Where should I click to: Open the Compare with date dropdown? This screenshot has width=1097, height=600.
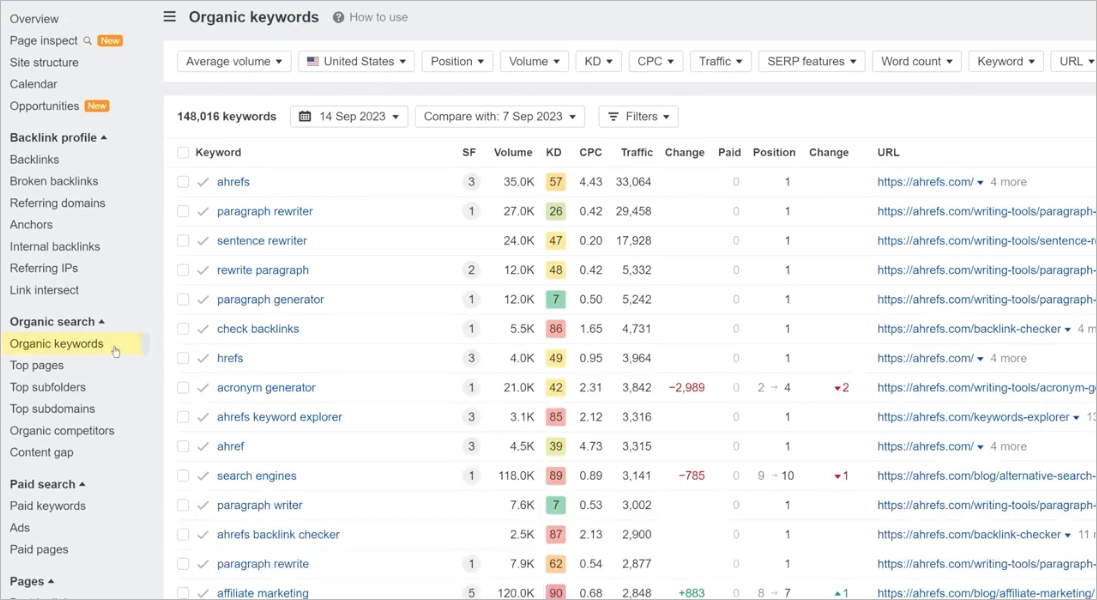[x=499, y=116]
